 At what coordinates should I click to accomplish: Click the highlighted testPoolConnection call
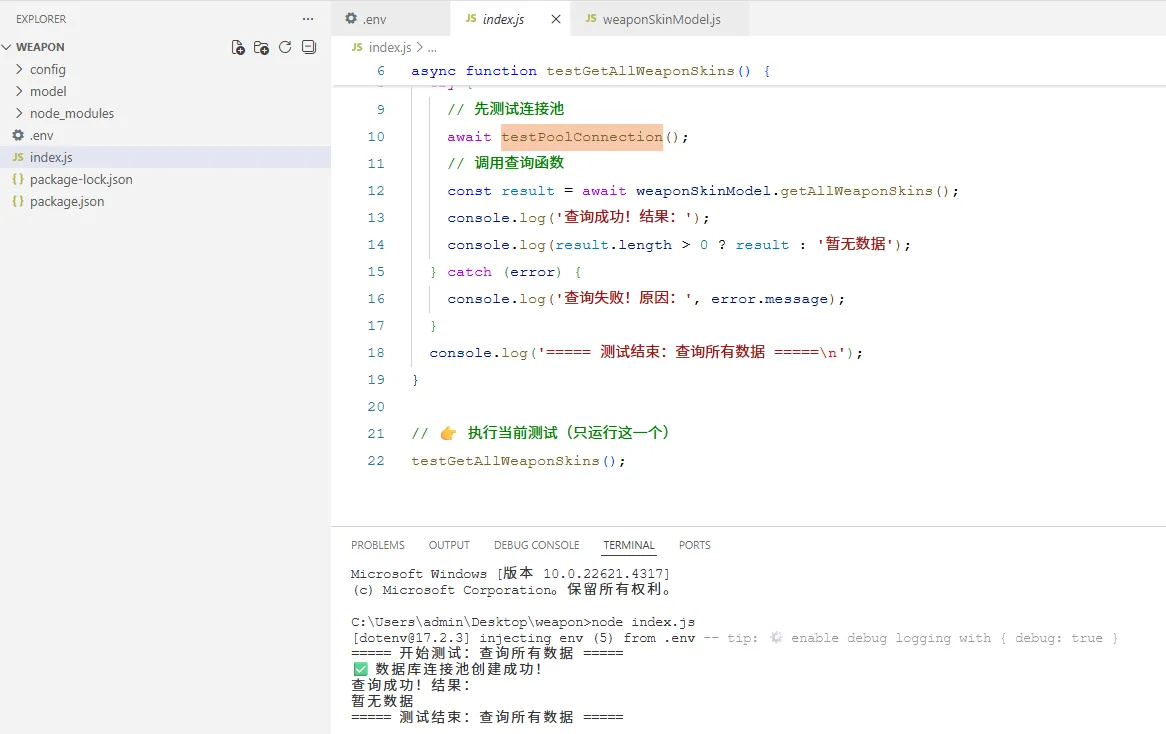[x=582, y=137]
